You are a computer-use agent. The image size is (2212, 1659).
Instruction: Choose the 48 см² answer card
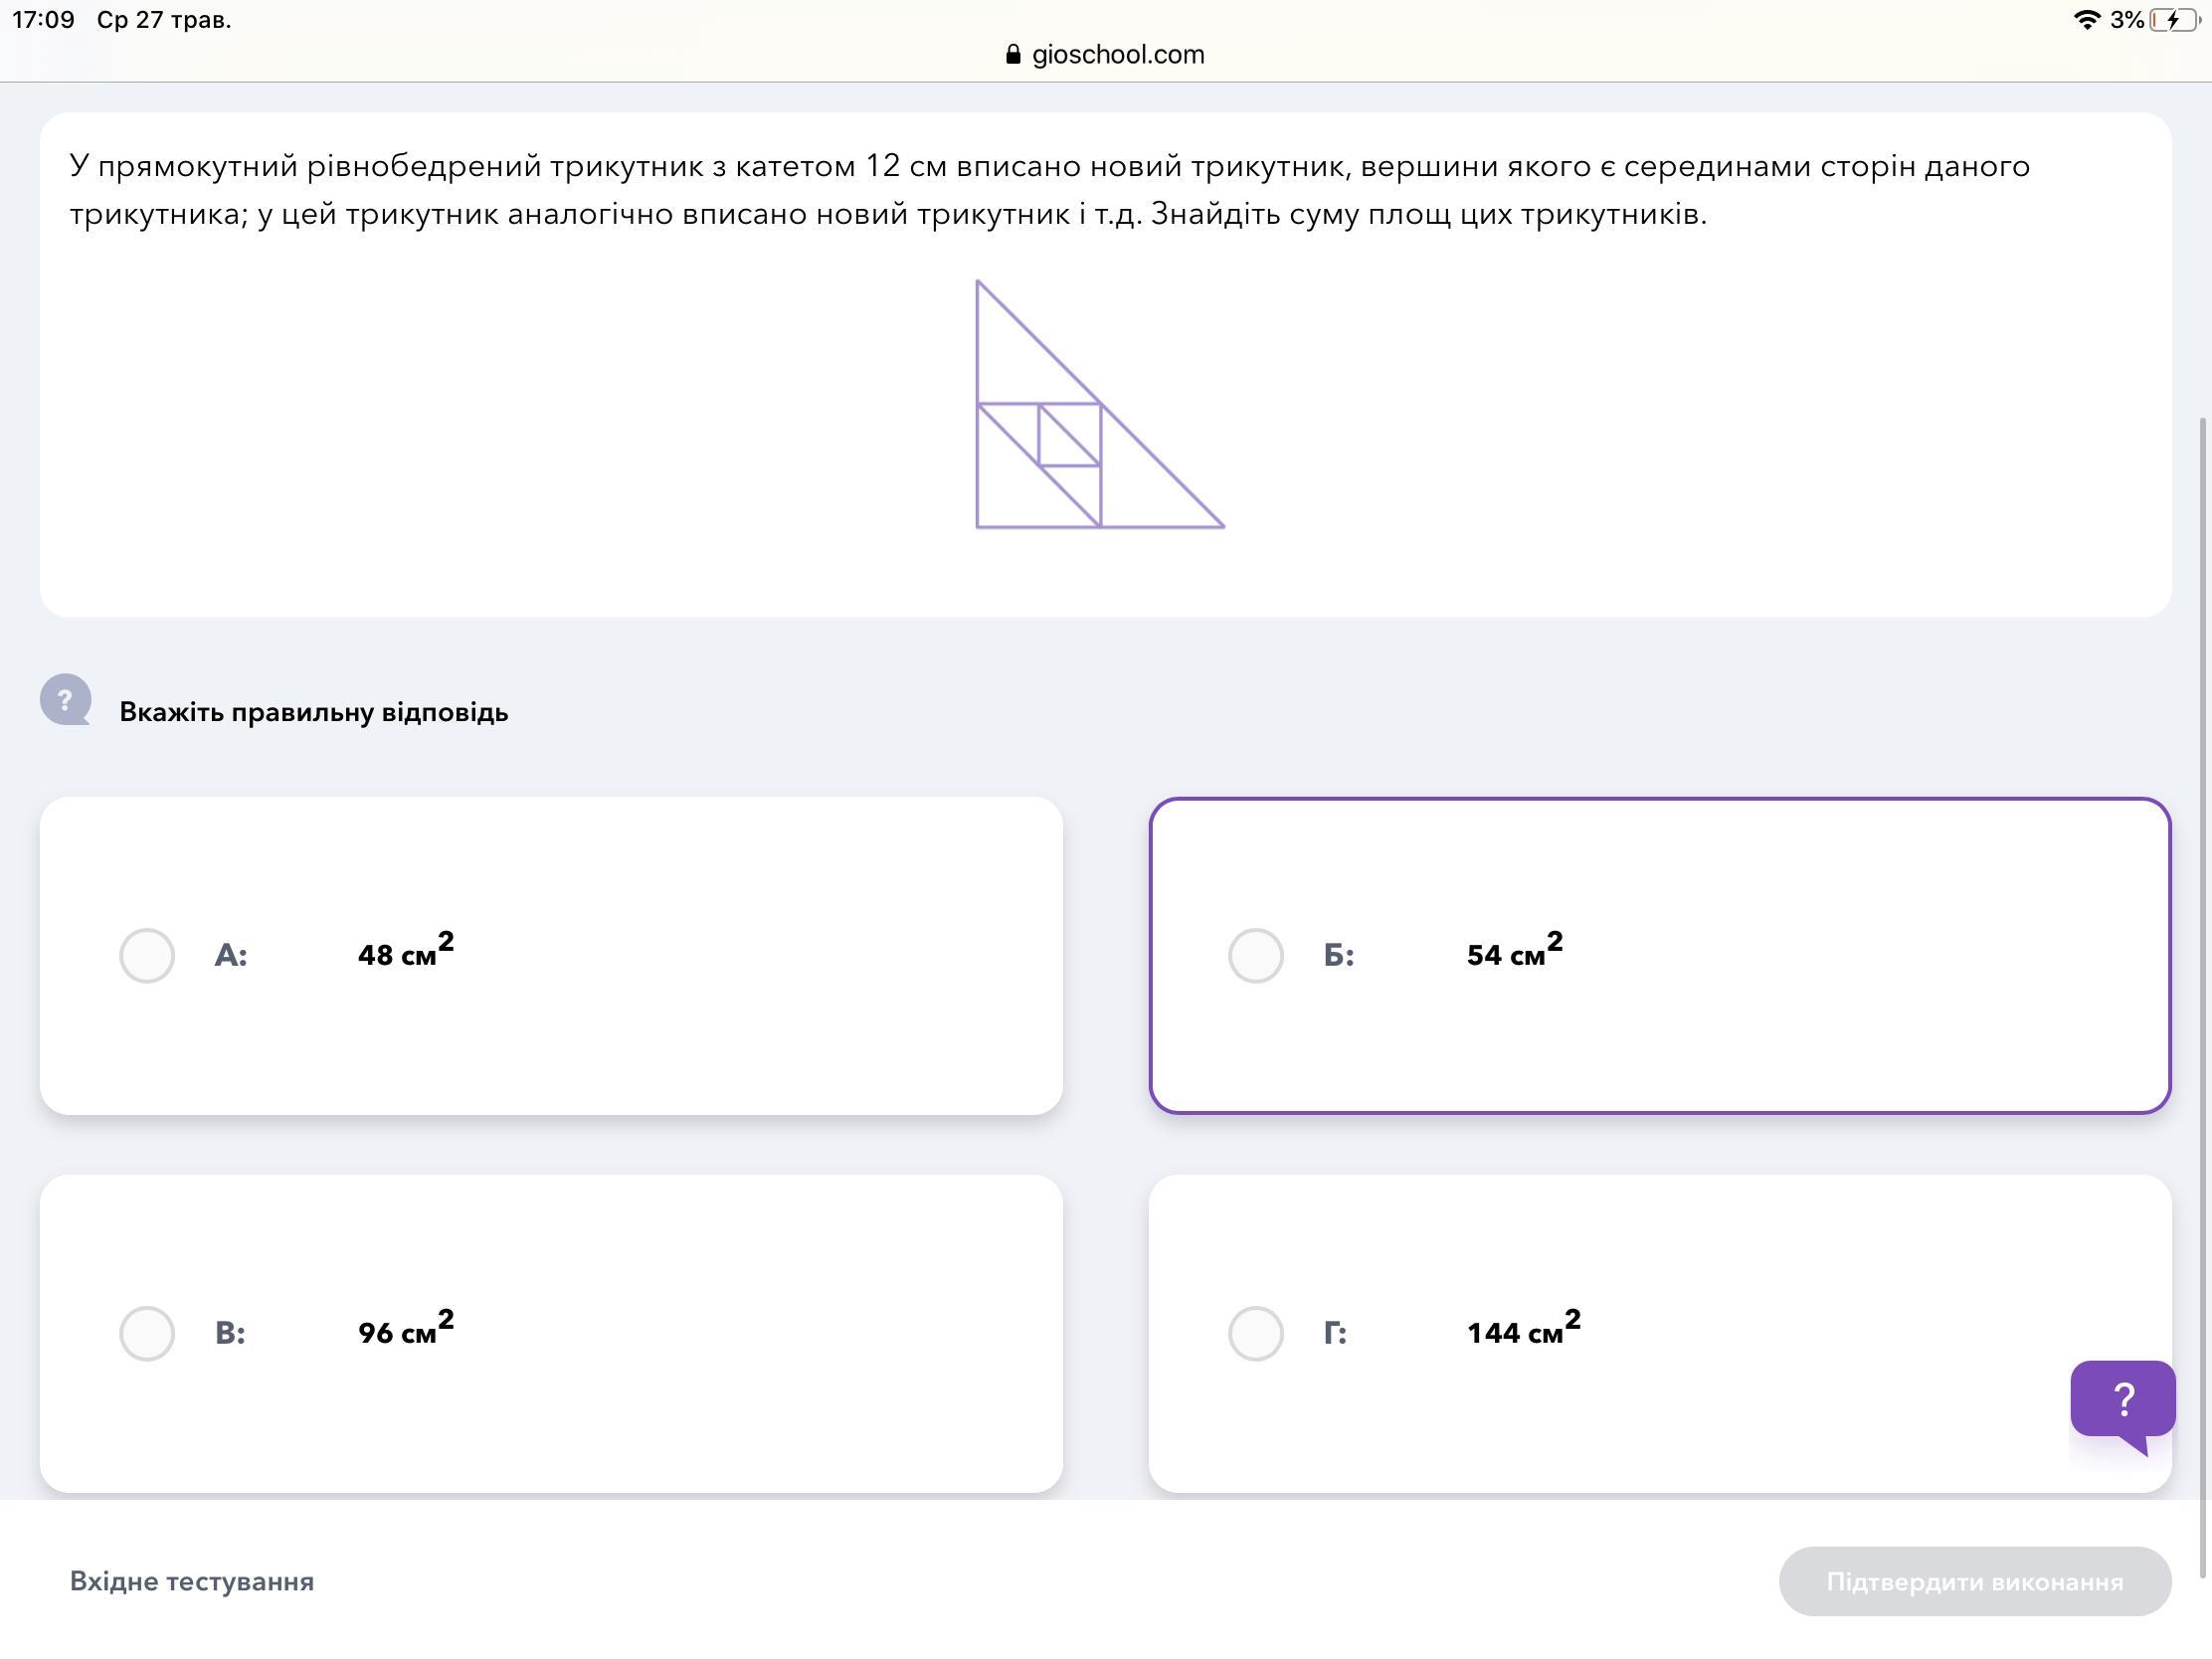point(551,956)
